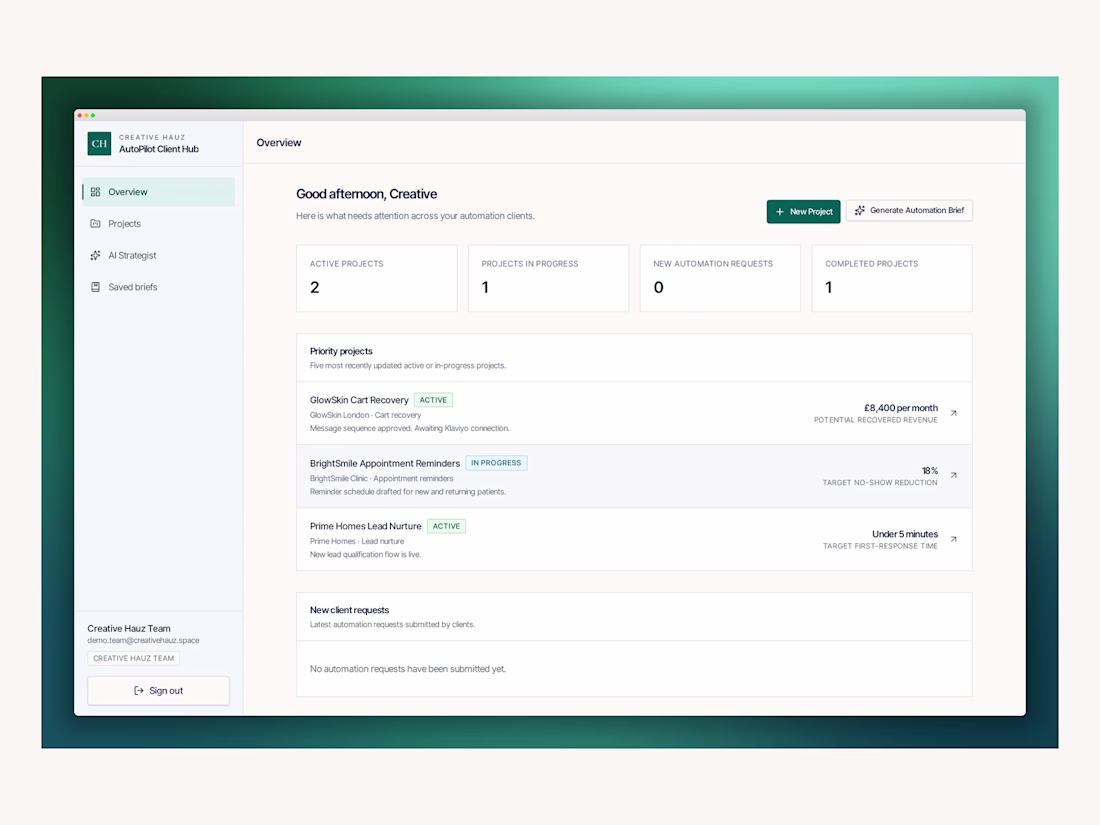This screenshot has width=1100, height=825.
Task: Click the £8,400 per month value
Action: coord(901,408)
